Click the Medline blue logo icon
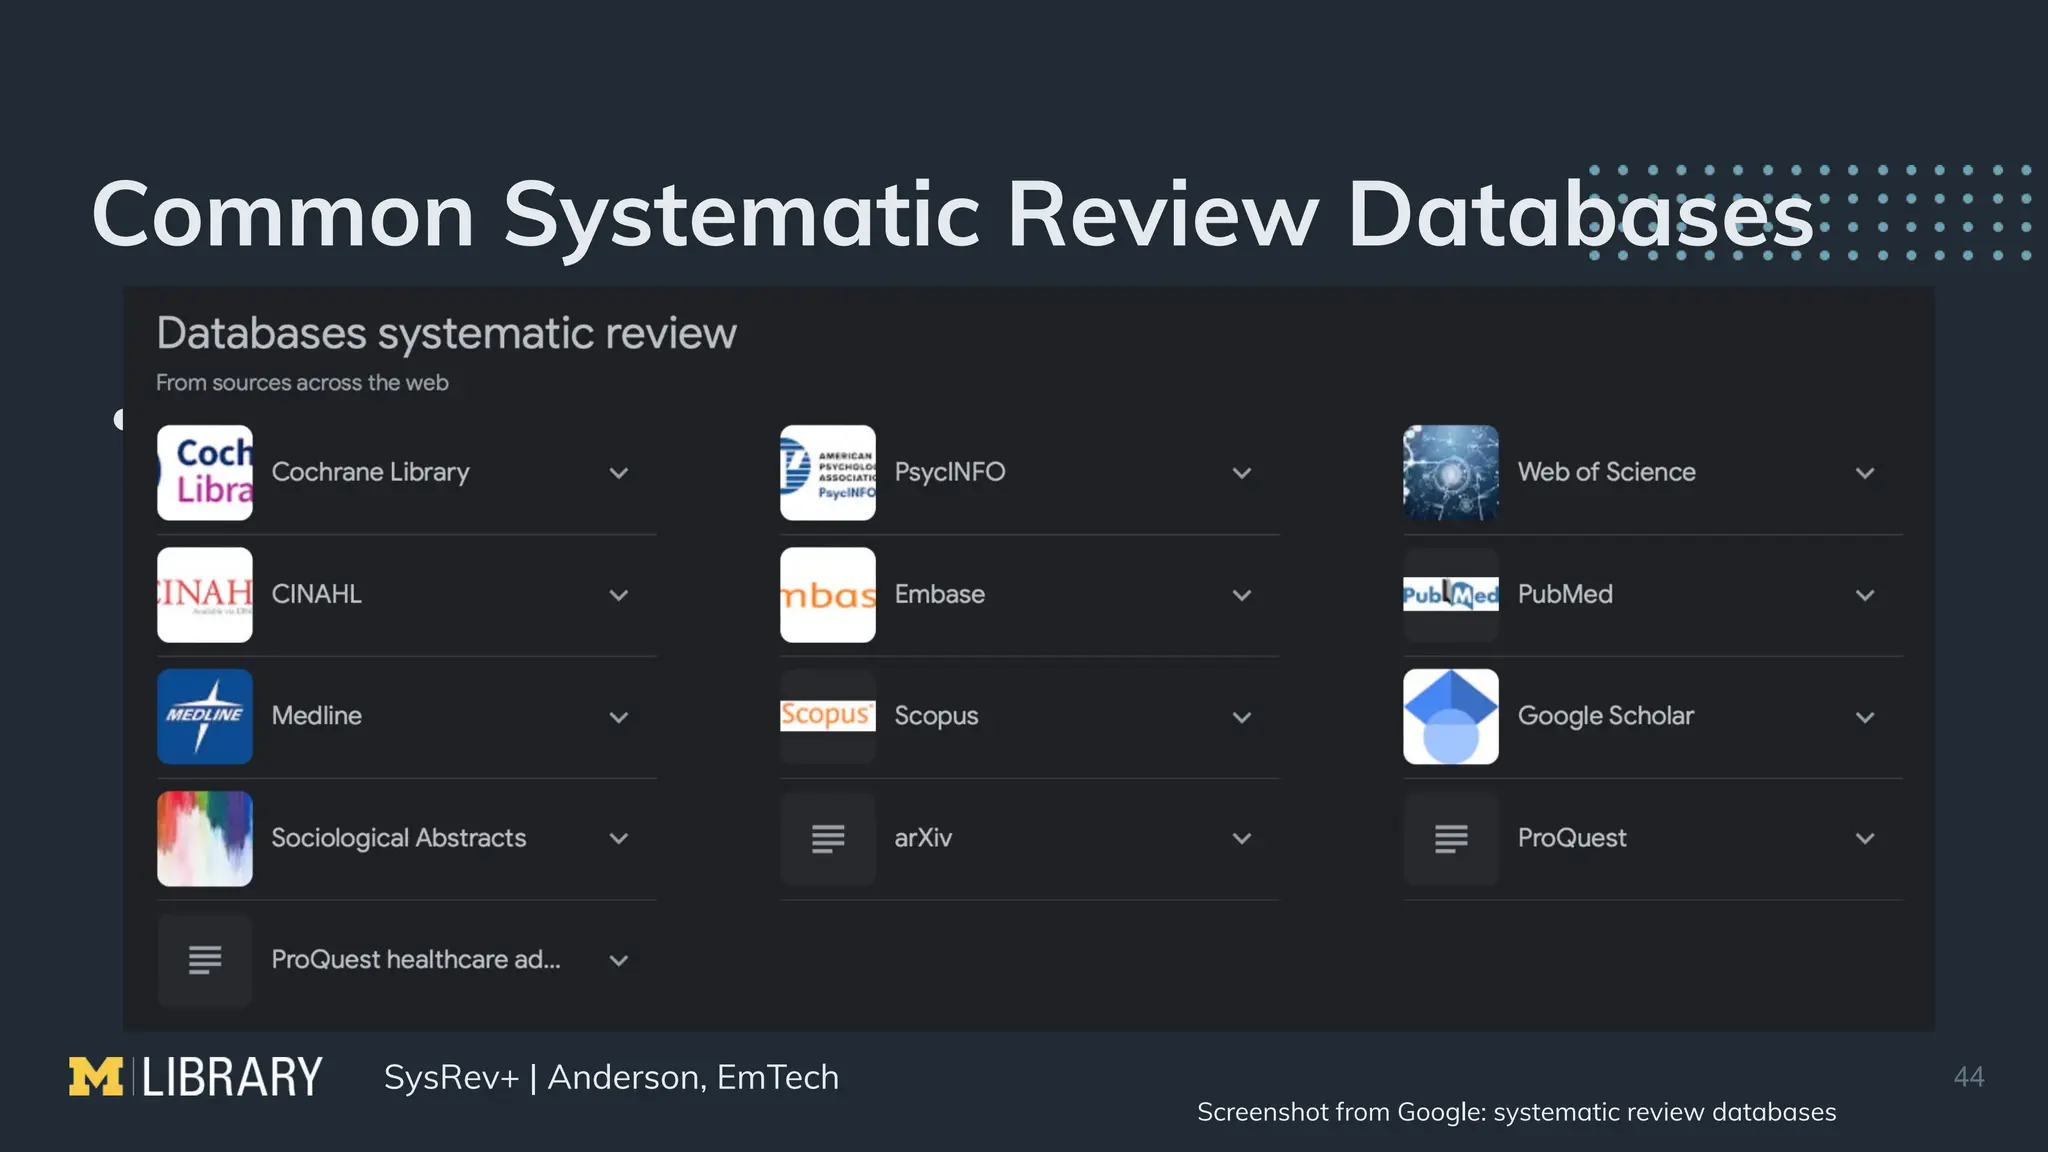 [205, 716]
